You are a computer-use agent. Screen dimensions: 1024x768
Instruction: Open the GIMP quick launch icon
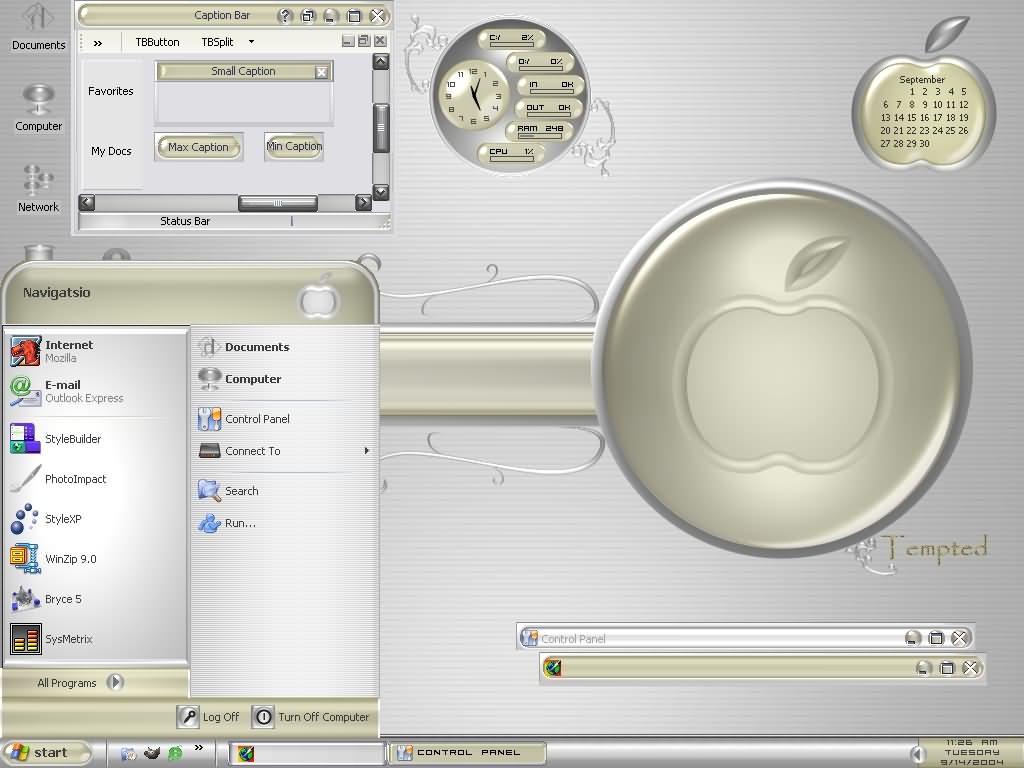152,753
